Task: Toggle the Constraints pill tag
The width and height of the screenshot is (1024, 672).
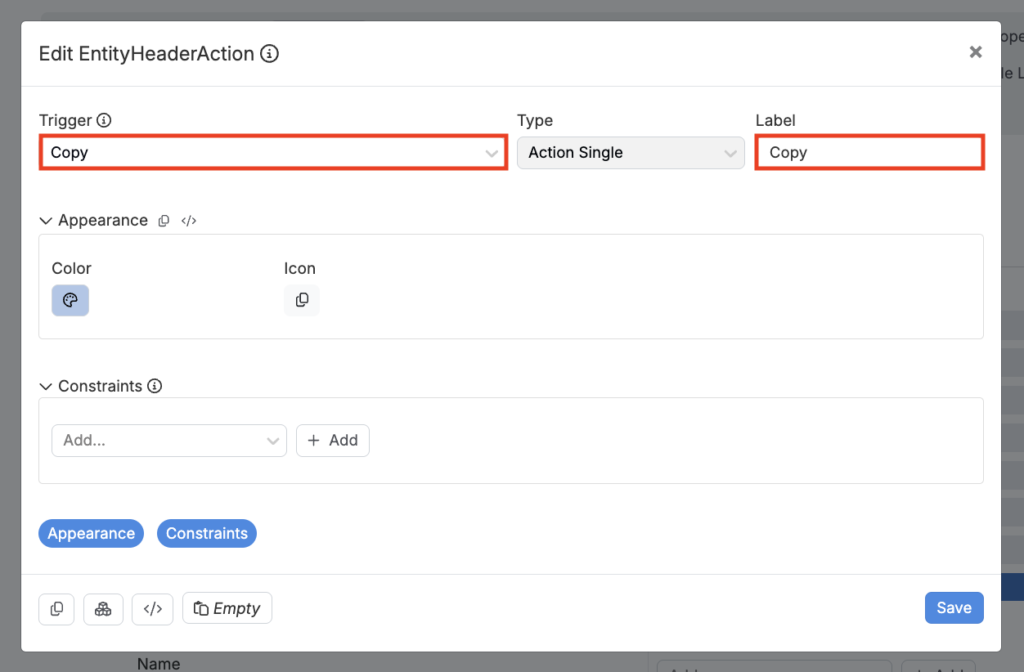Action: pyautogui.click(x=207, y=534)
